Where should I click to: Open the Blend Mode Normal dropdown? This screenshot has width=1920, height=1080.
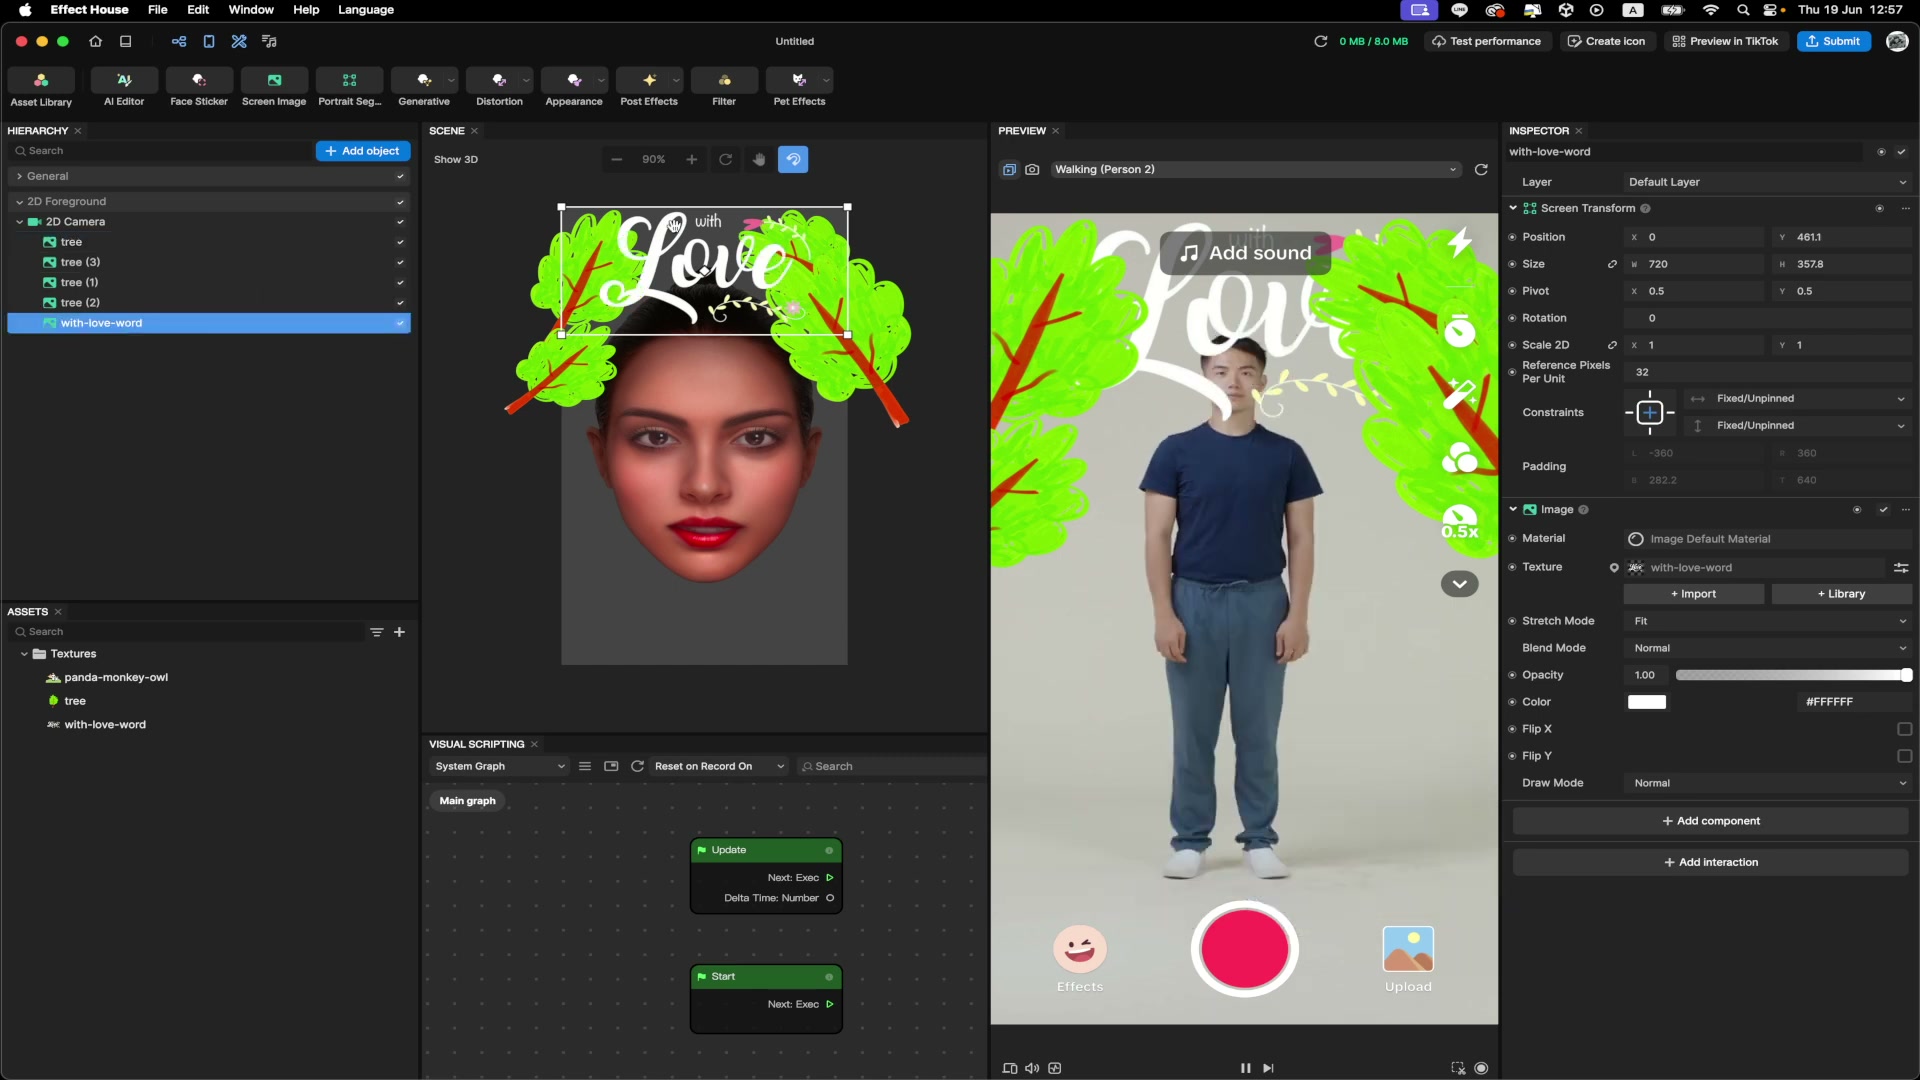point(1768,648)
